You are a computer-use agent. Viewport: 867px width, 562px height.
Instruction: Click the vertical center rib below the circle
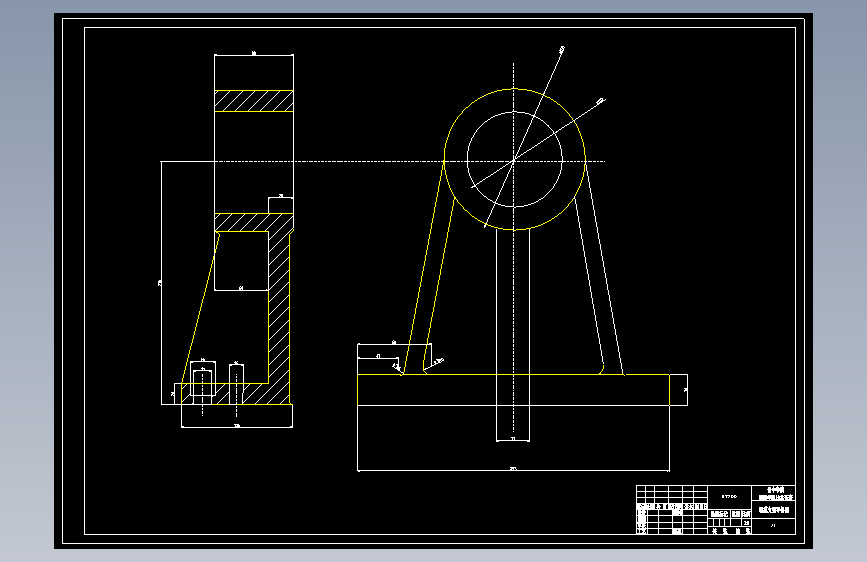click(x=513, y=335)
